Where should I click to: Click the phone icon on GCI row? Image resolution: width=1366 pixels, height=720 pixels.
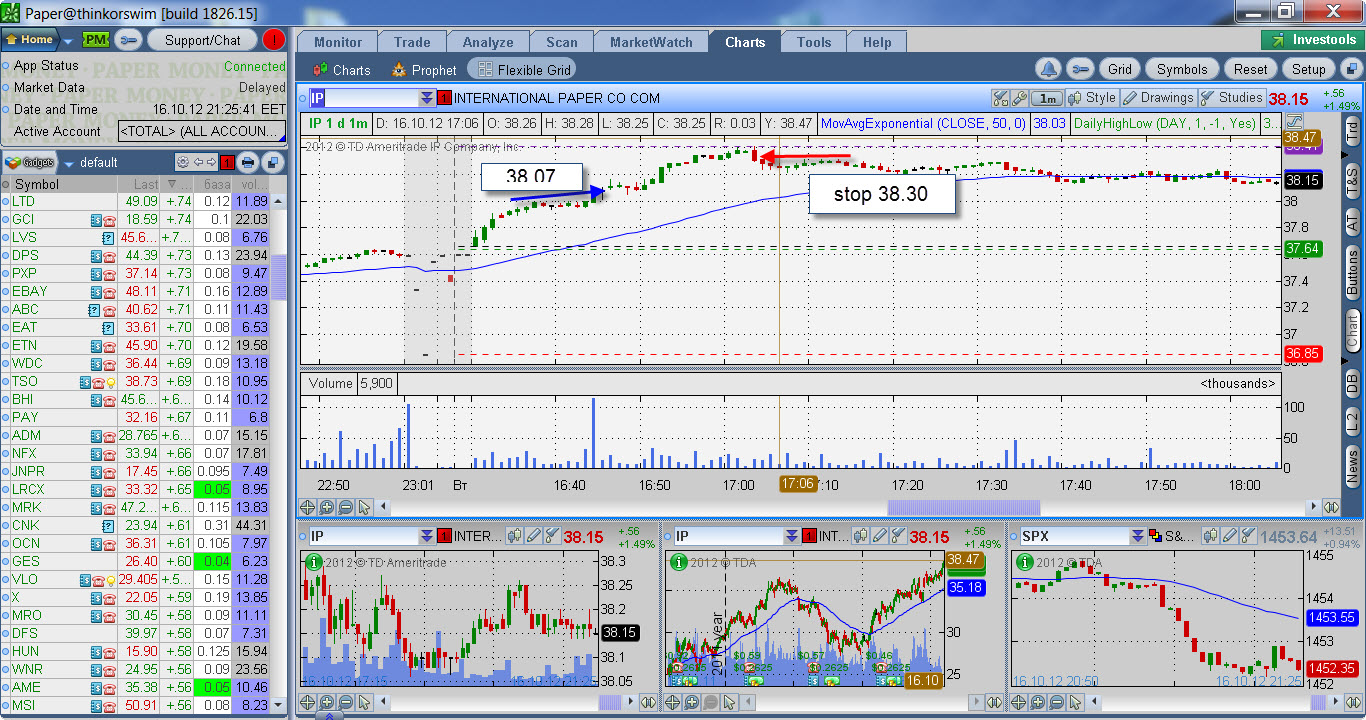[110, 219]
